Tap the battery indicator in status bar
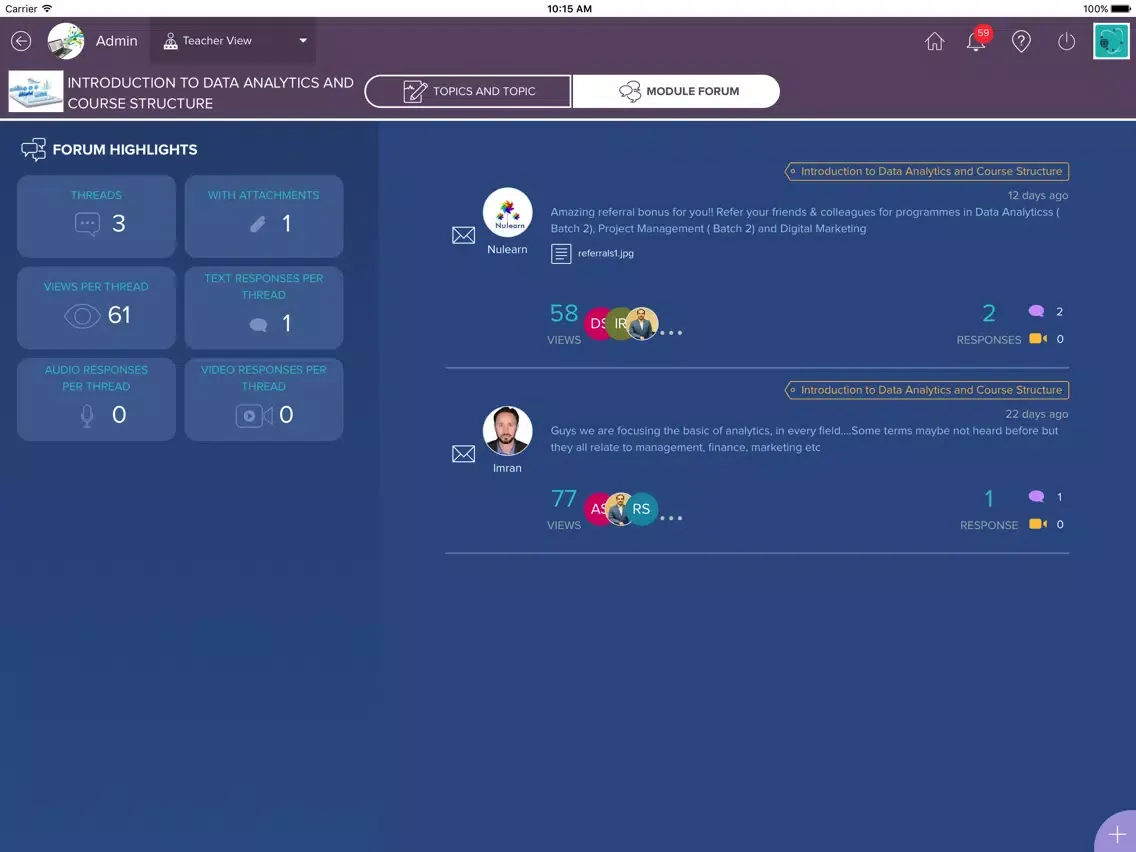This screenshot has width=1136, height=852. coord(1120,9)
